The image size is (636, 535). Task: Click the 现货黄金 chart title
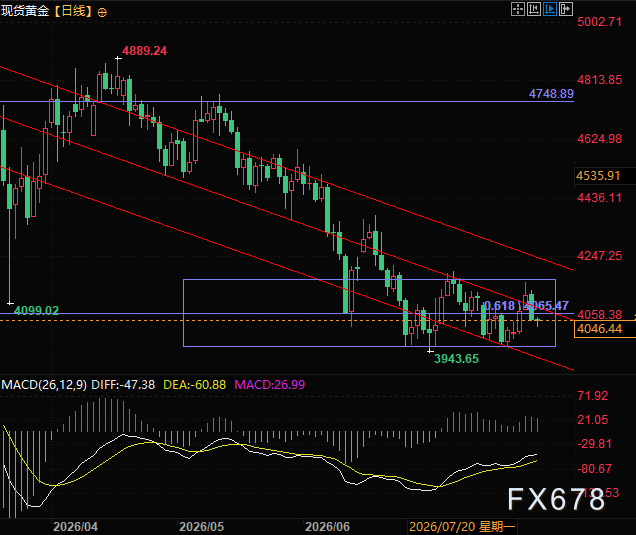(25, 11)
